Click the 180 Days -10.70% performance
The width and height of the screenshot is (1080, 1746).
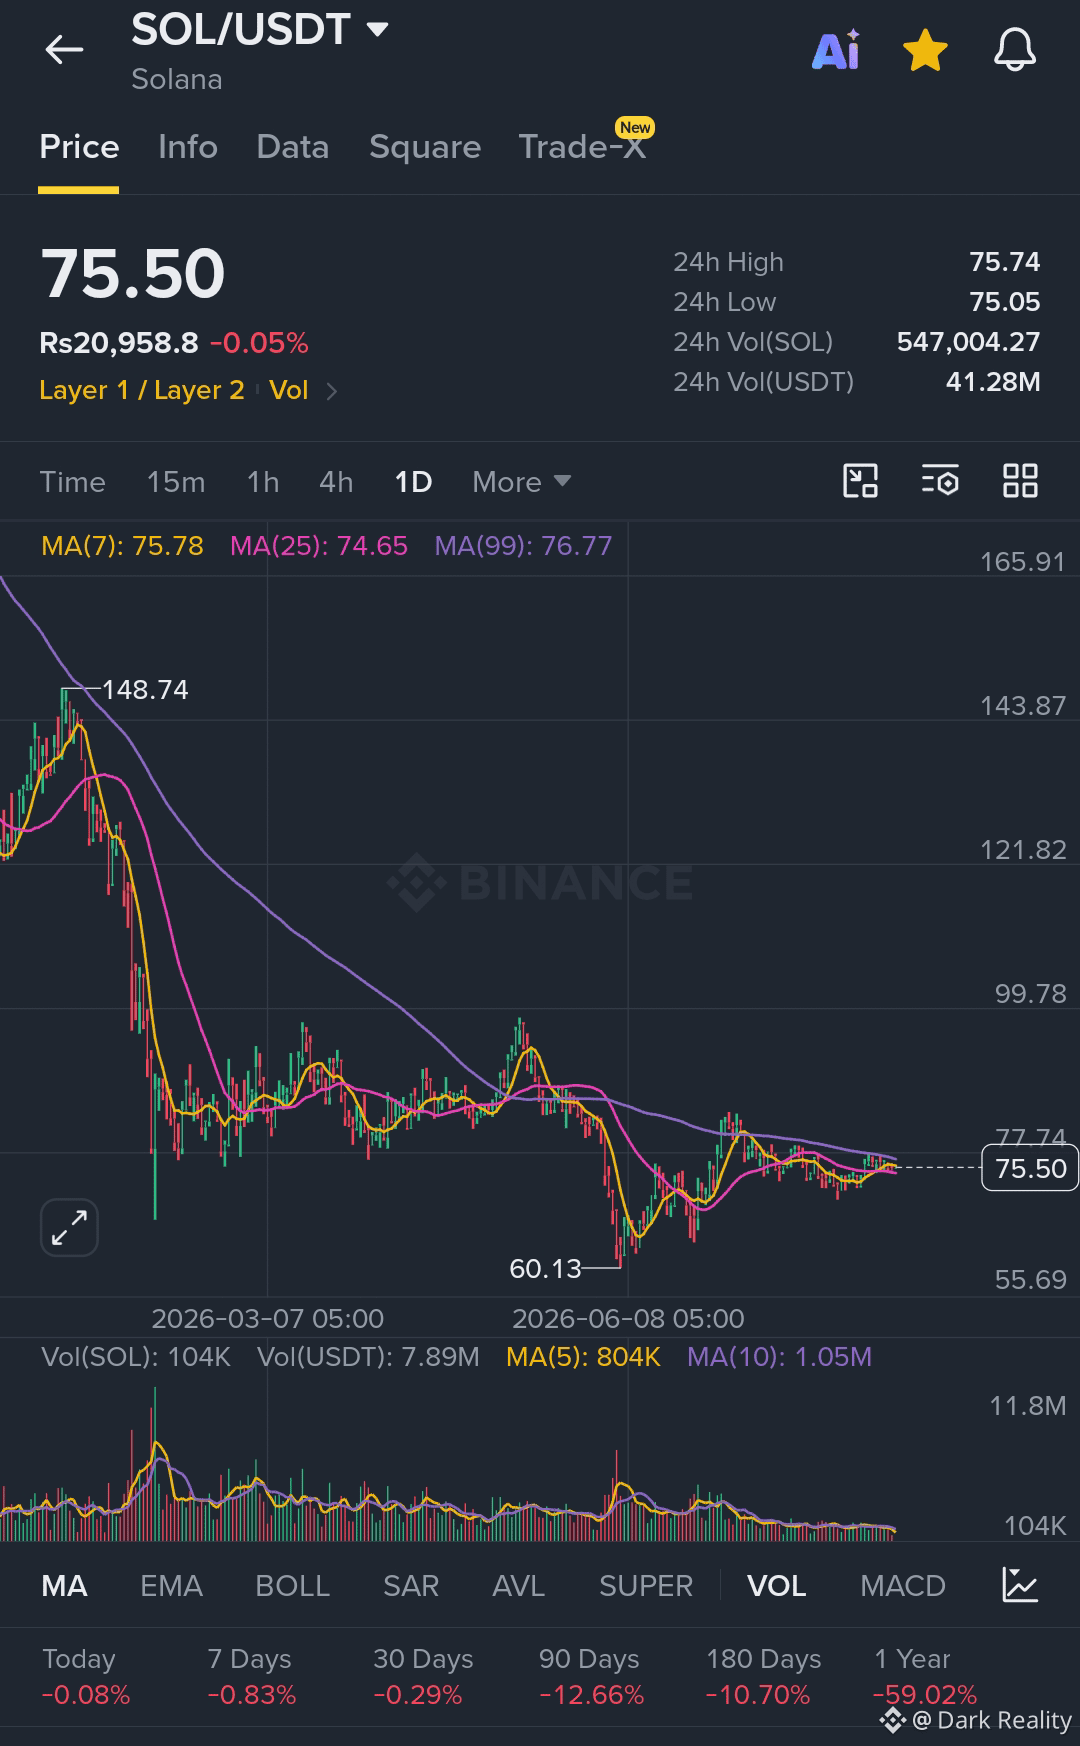point(763,1677)
